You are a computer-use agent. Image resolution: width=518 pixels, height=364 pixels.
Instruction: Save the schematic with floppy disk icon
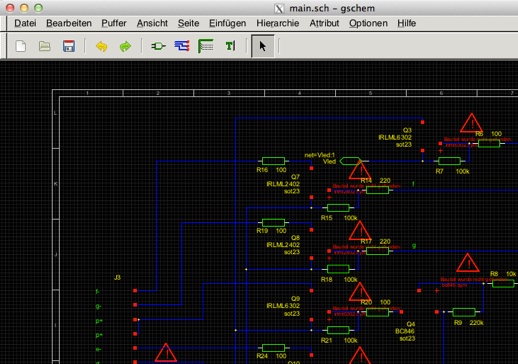pos(69,46)
